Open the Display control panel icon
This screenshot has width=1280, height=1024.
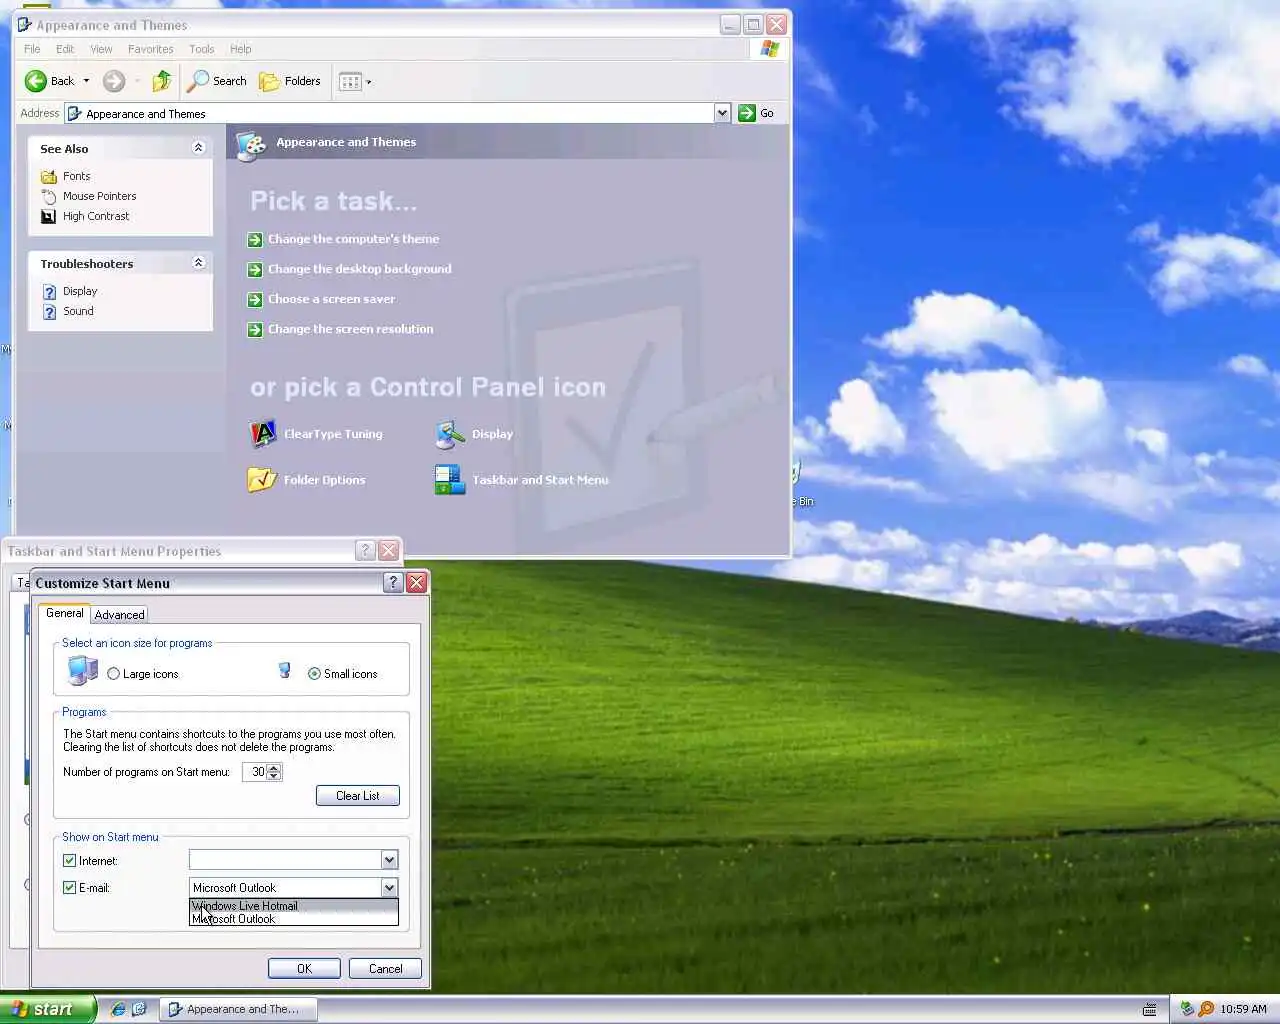pyautogui.click(x=450, y=434)
